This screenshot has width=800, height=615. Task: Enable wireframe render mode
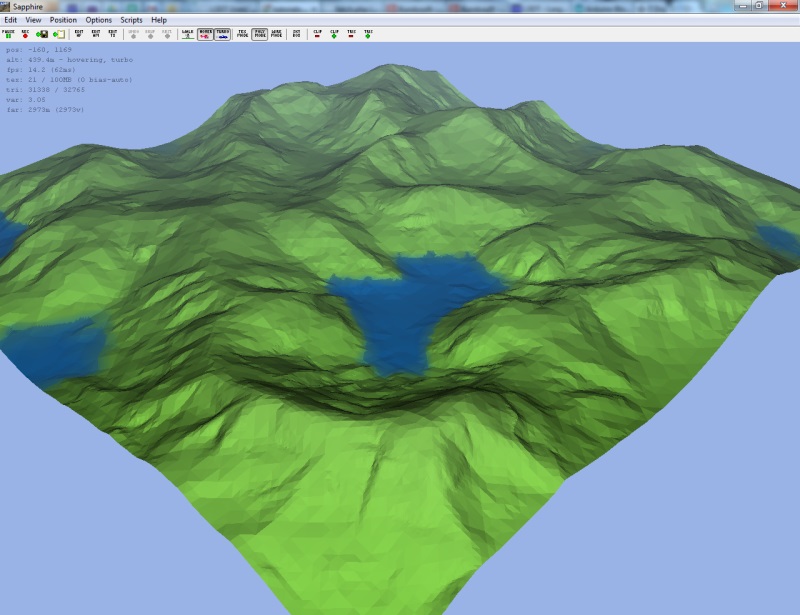(276, 33)
